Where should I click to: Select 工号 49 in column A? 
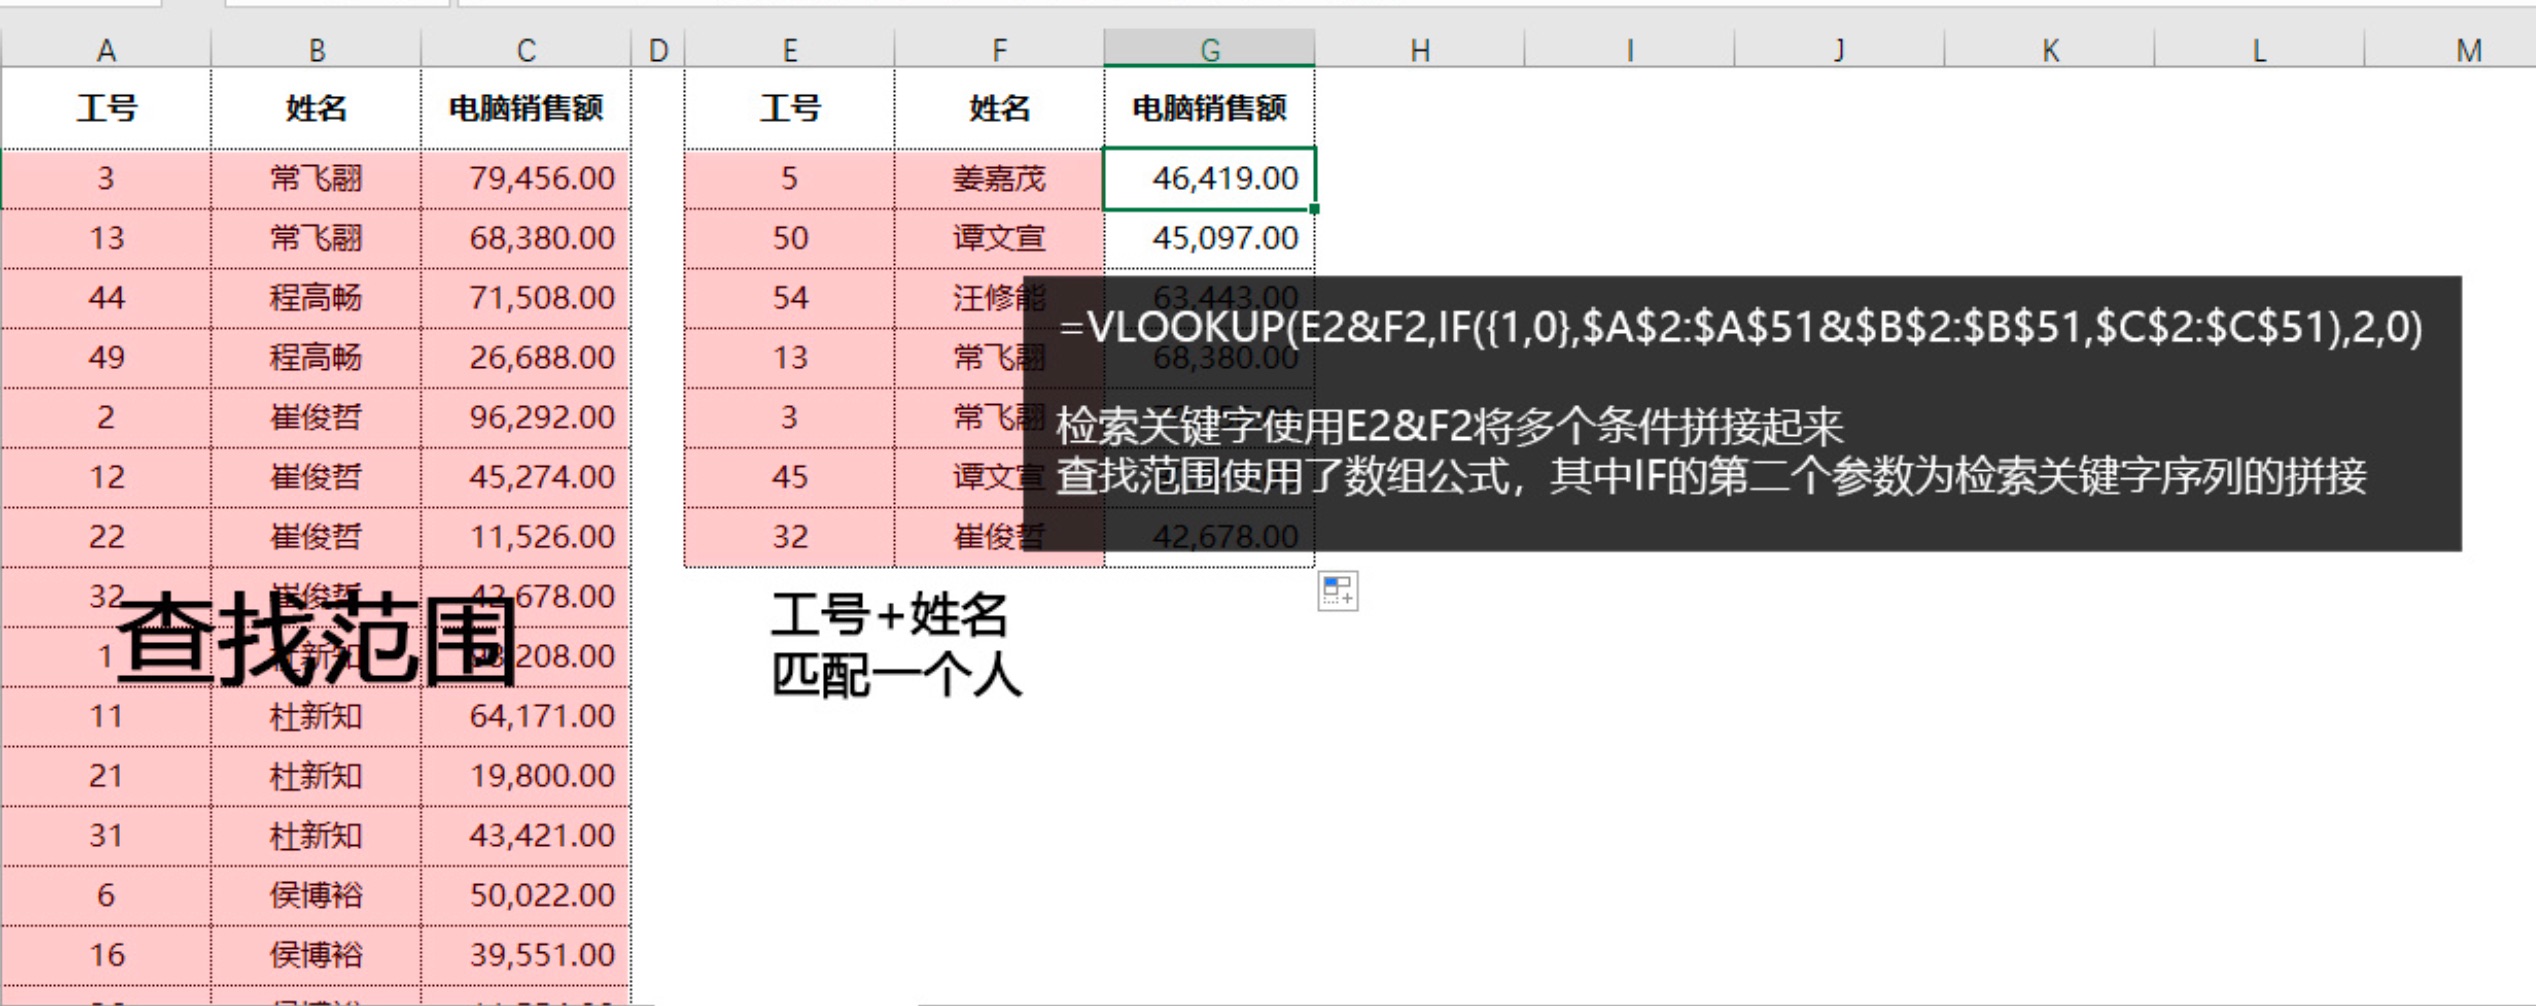point(106,358)
